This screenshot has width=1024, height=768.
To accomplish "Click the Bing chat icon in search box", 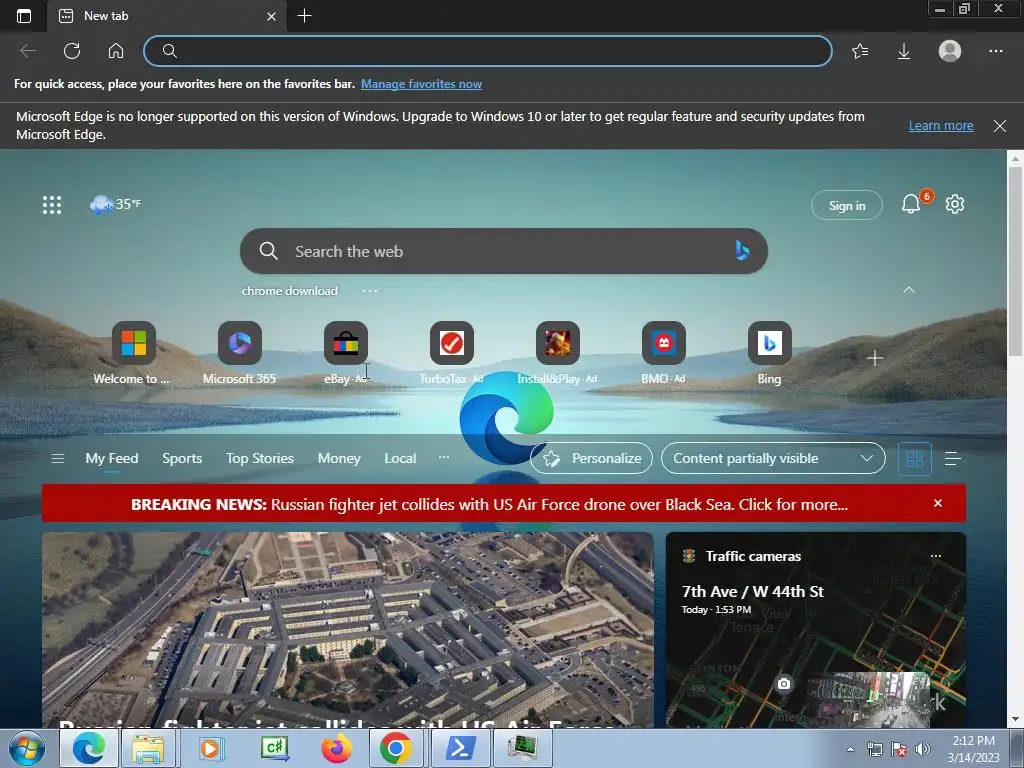I will pos(742,251).
